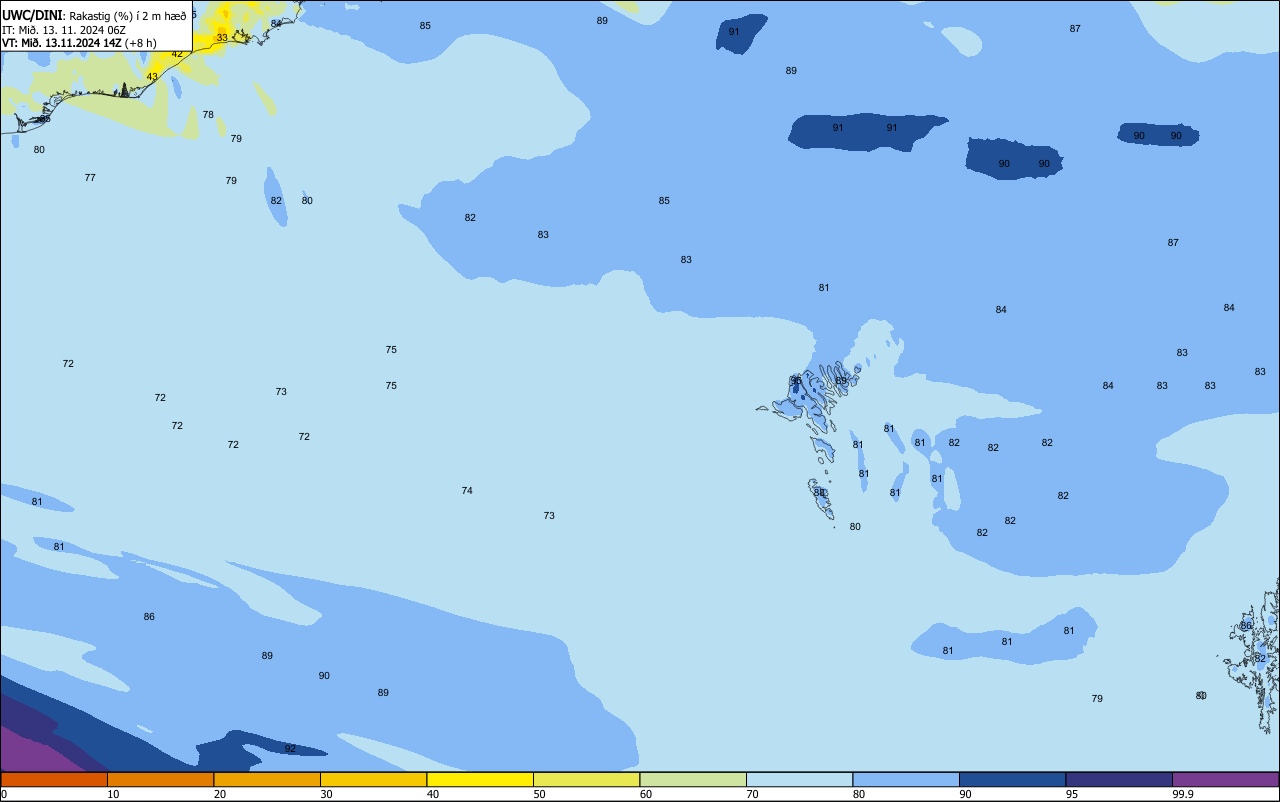The width and height of the screenshot is (1280, 802).
Task: Select the bright yellow 40–50 legend swatch
Action: (x=480, y=779)
